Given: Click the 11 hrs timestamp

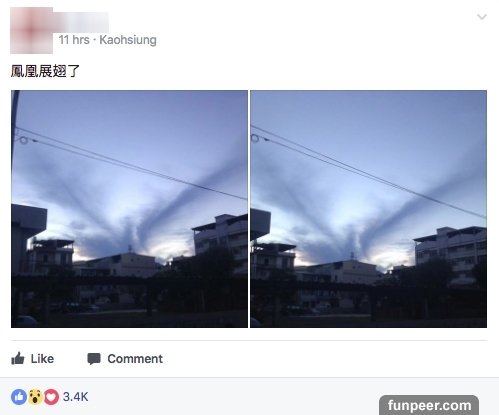Looking at the screenshot, I should click(74, 40).
